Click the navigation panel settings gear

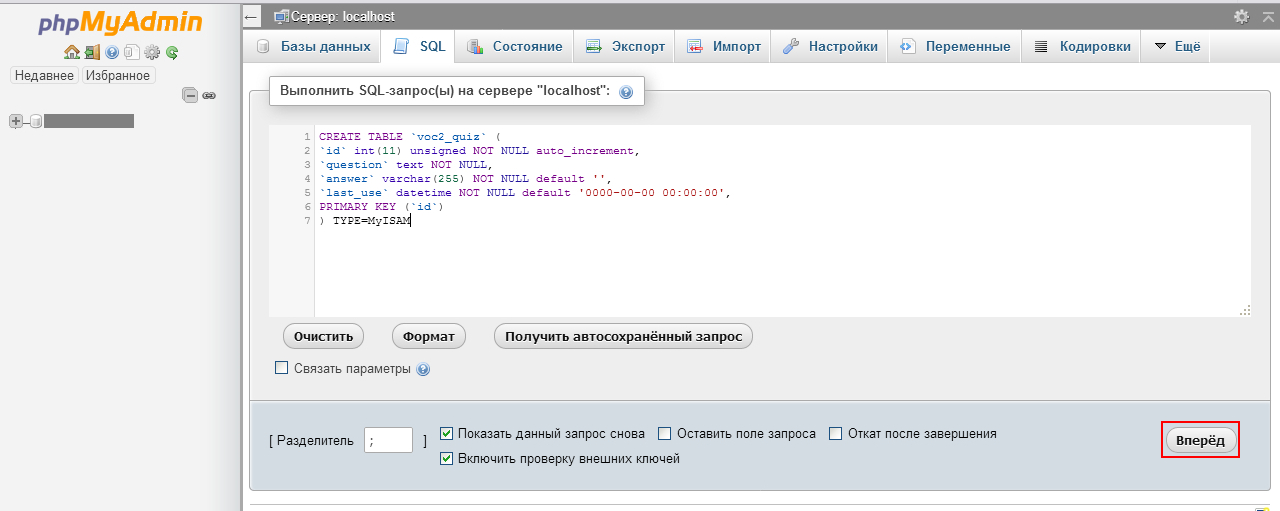tap(152, 52)
